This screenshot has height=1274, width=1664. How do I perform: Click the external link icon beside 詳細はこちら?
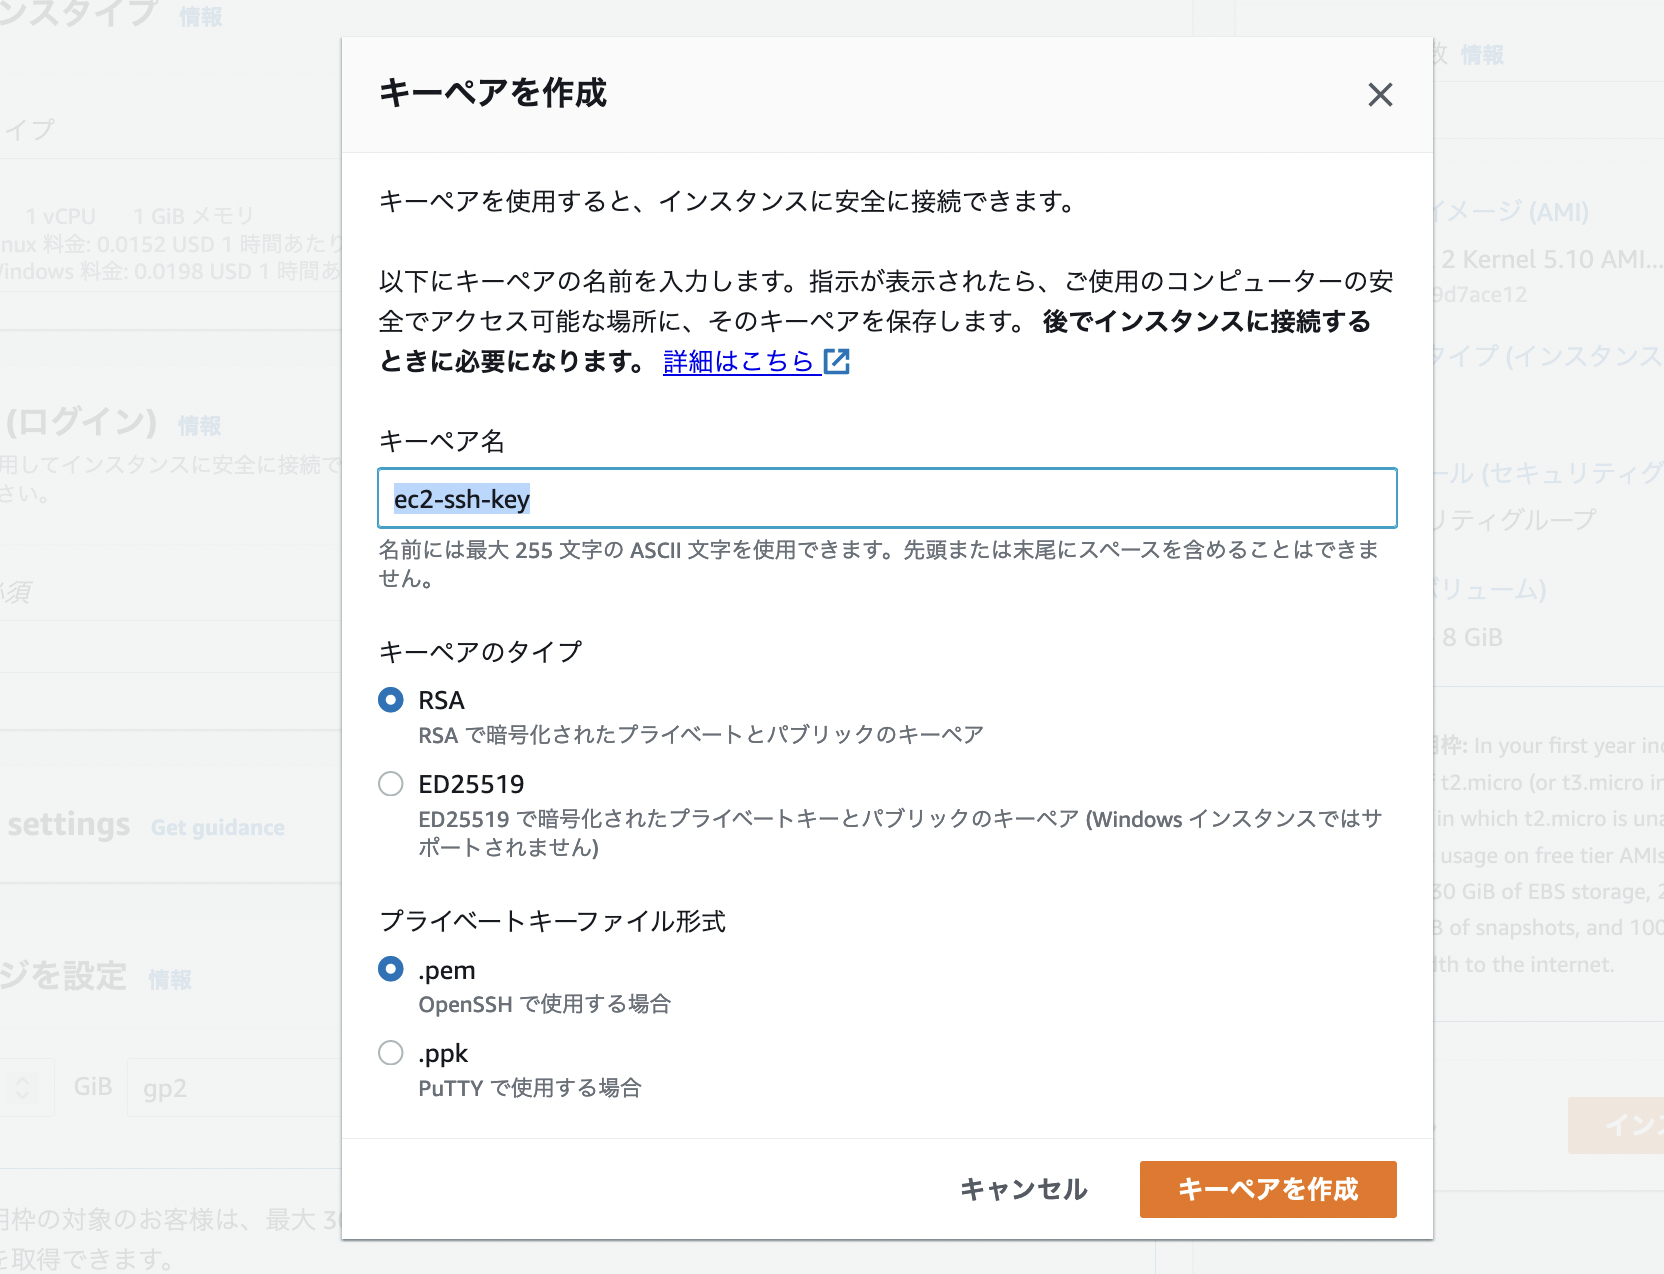point(836,361)
